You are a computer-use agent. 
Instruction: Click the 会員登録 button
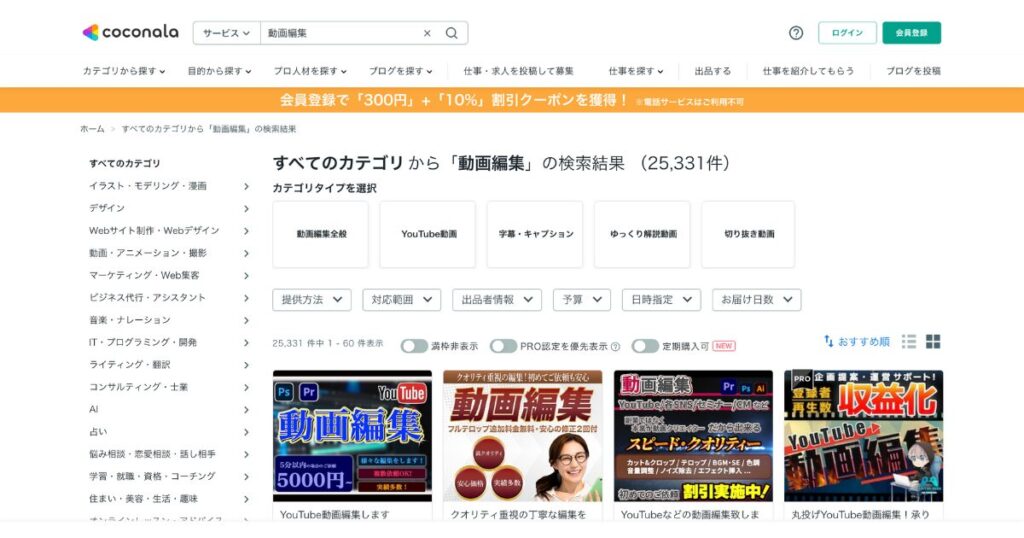(912, 33)
